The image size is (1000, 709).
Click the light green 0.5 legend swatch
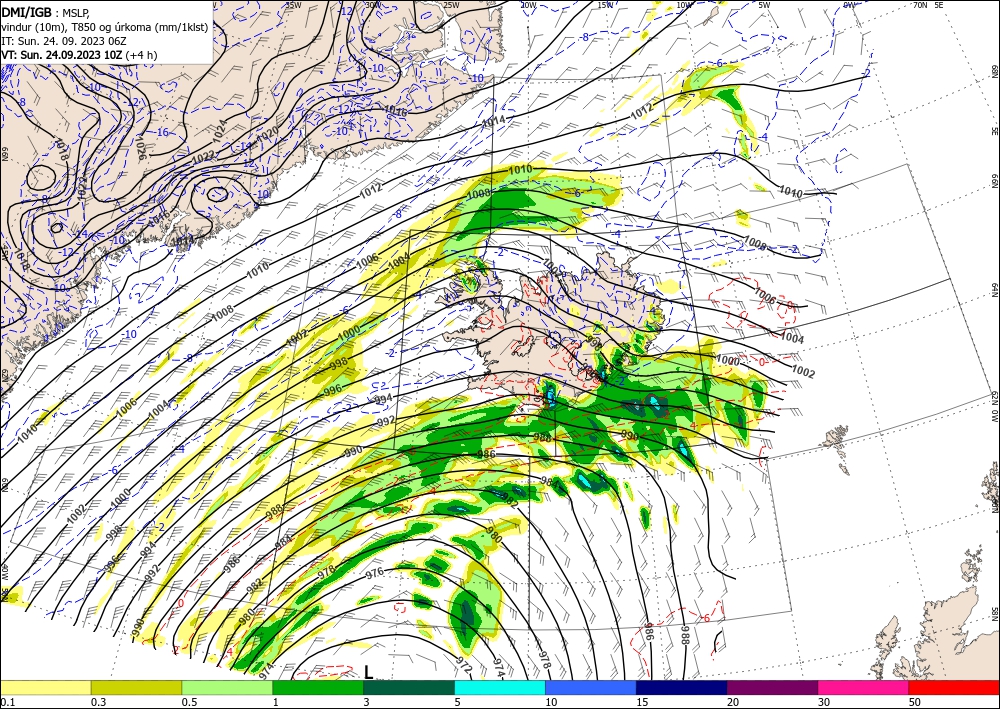pyautogui.click(x=227, y=687)
